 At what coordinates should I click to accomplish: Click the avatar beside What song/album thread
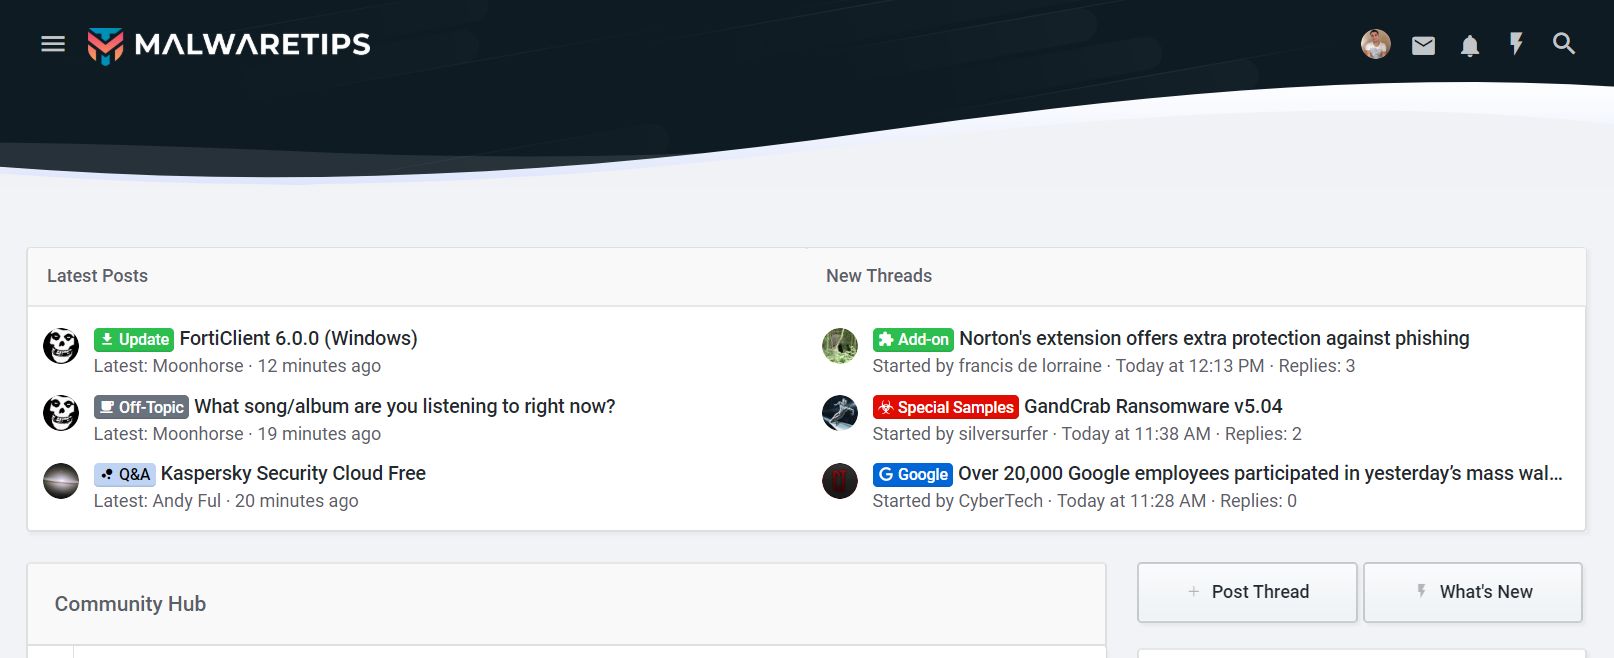click(61, 413)
